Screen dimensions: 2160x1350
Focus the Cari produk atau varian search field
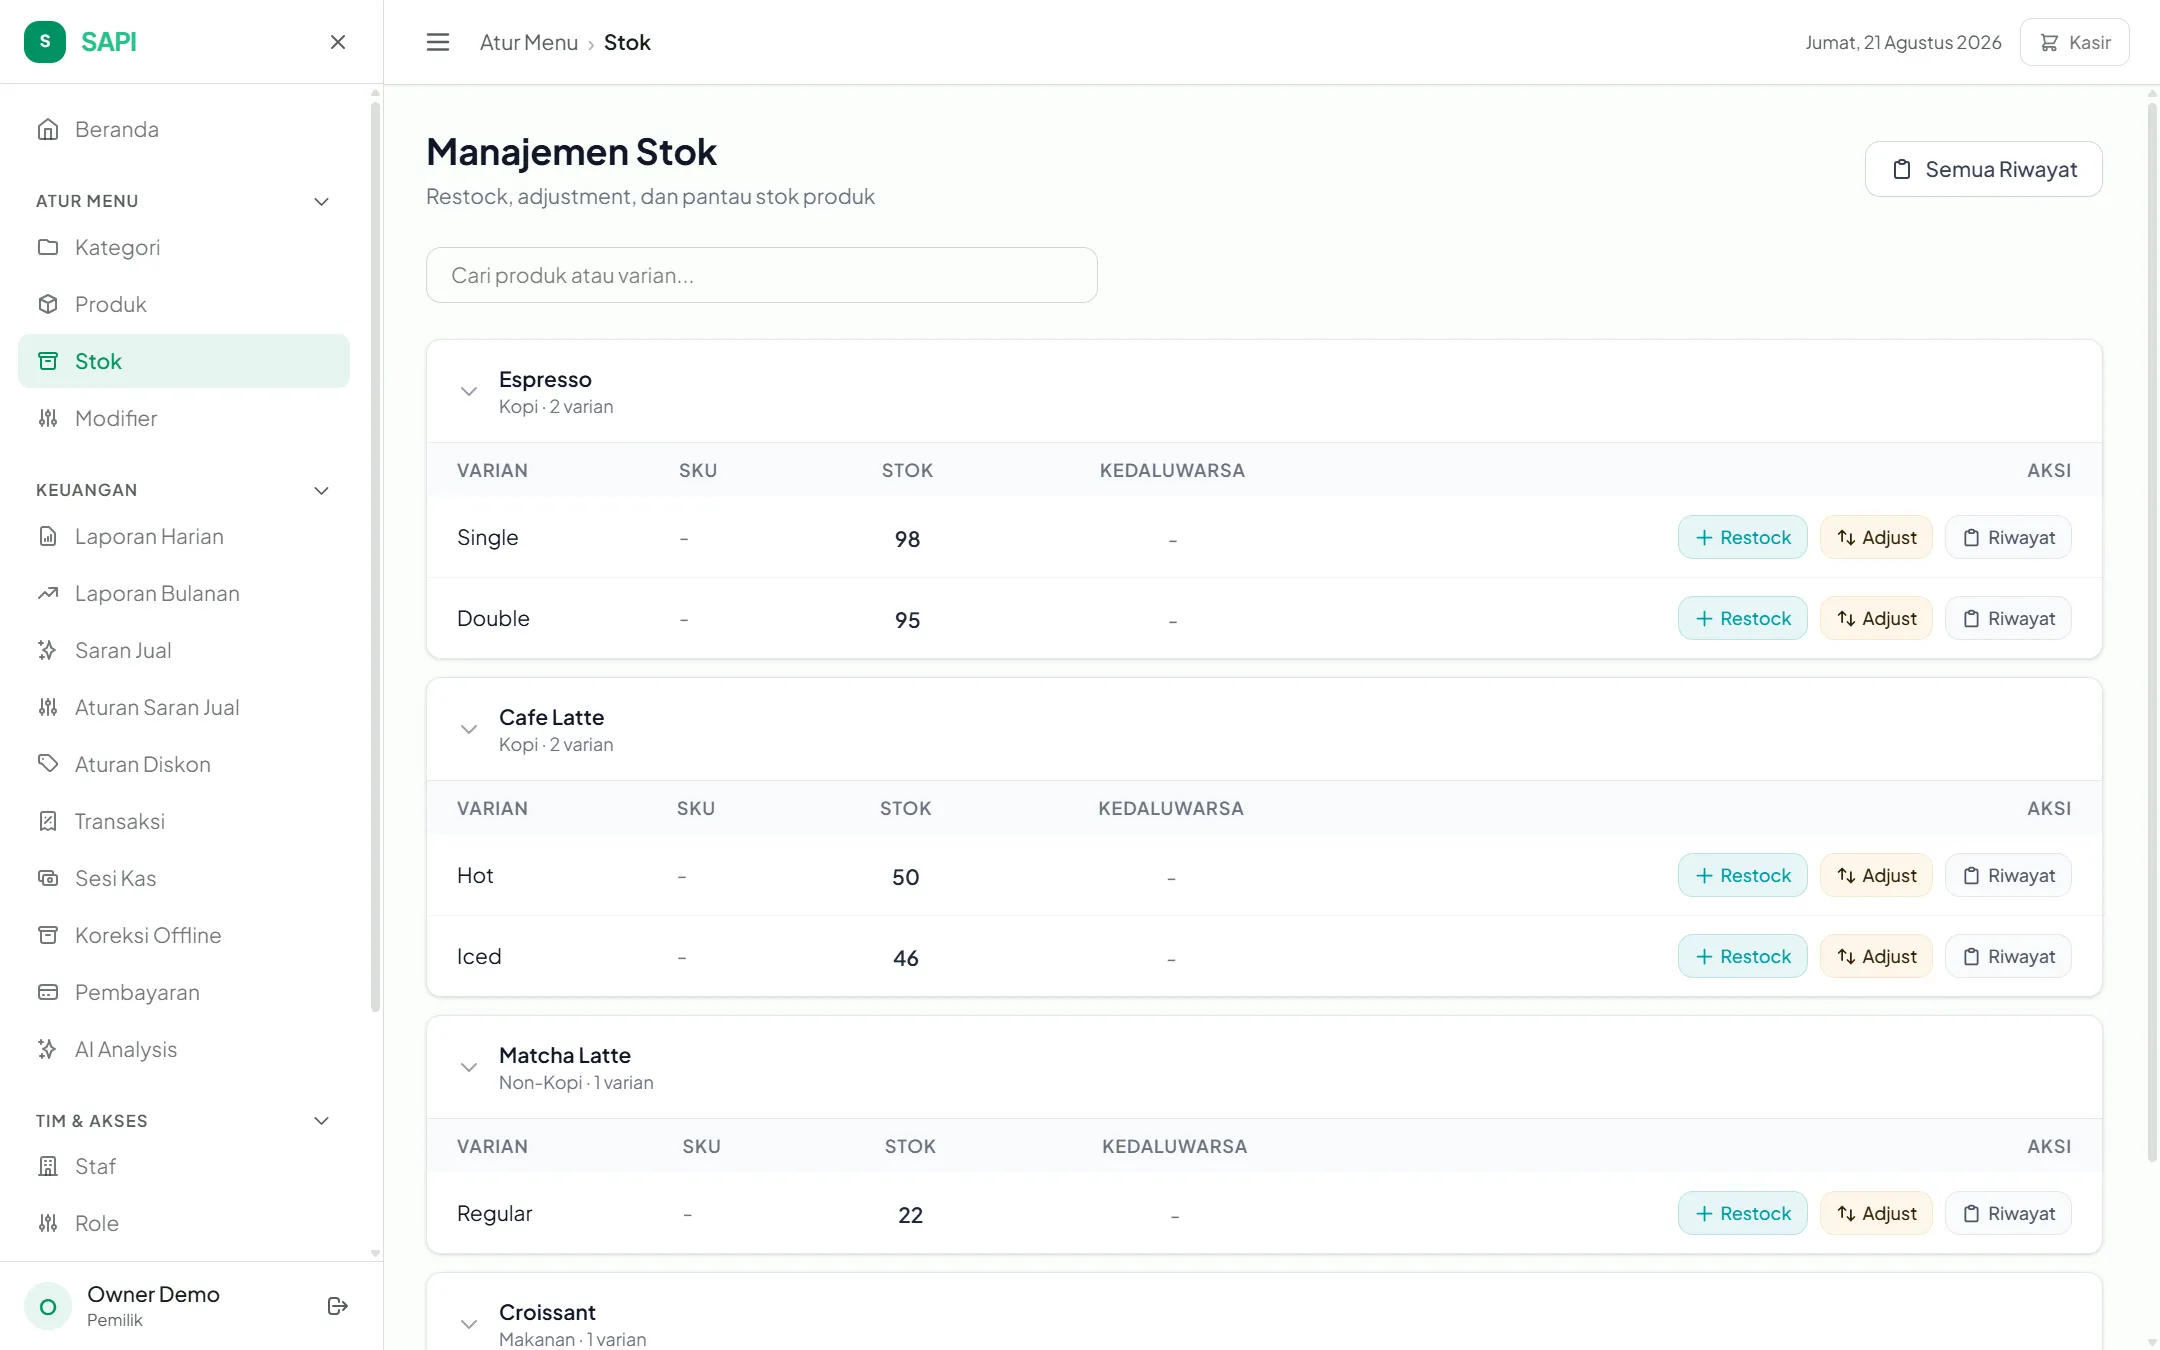click(x=762, y=275)
